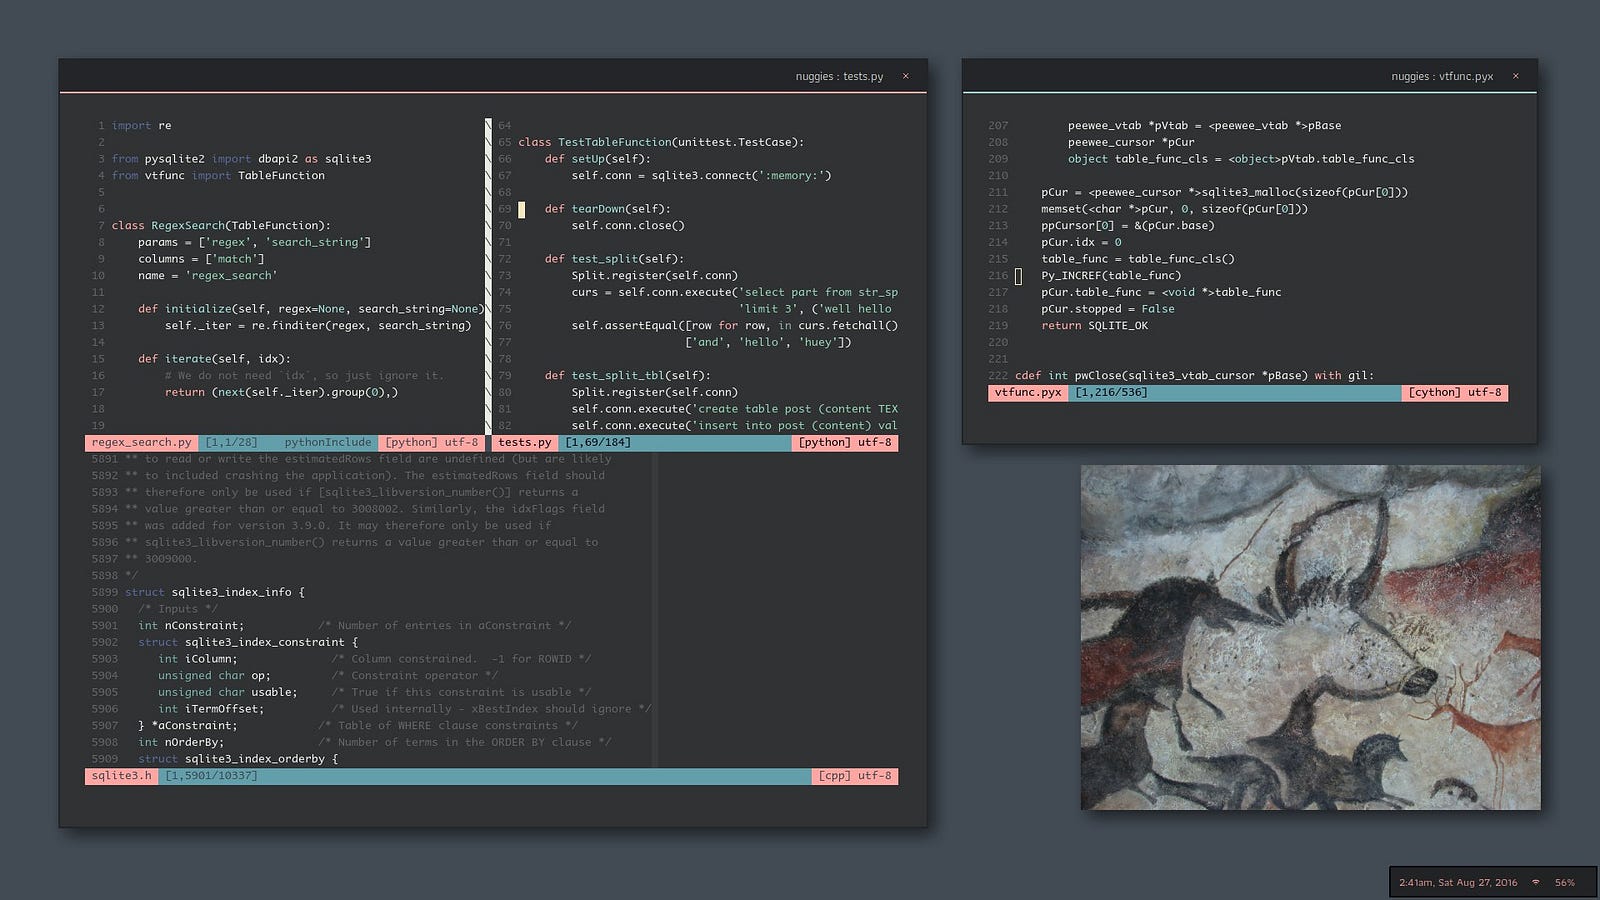Click 'struct sqlite3_index_constraint {'

[248, 642]
